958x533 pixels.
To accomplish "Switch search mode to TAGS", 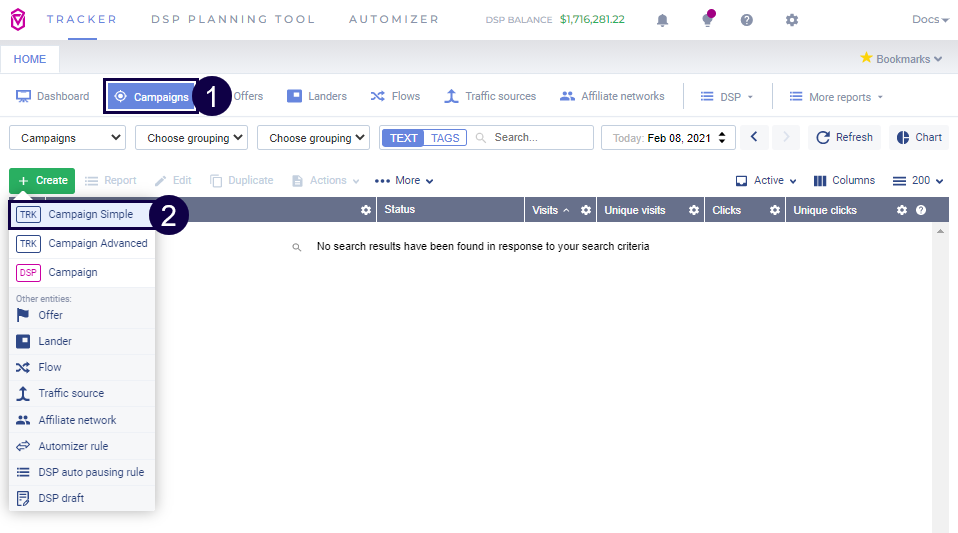I will click(445, 138).
